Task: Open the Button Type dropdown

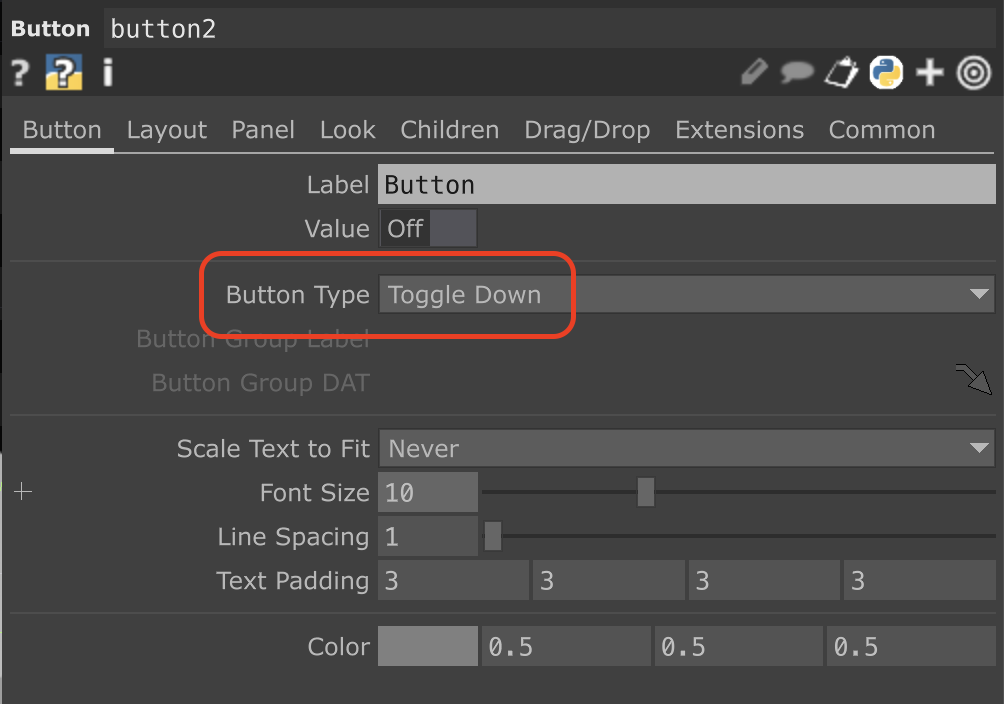Action: coord(686,295)
